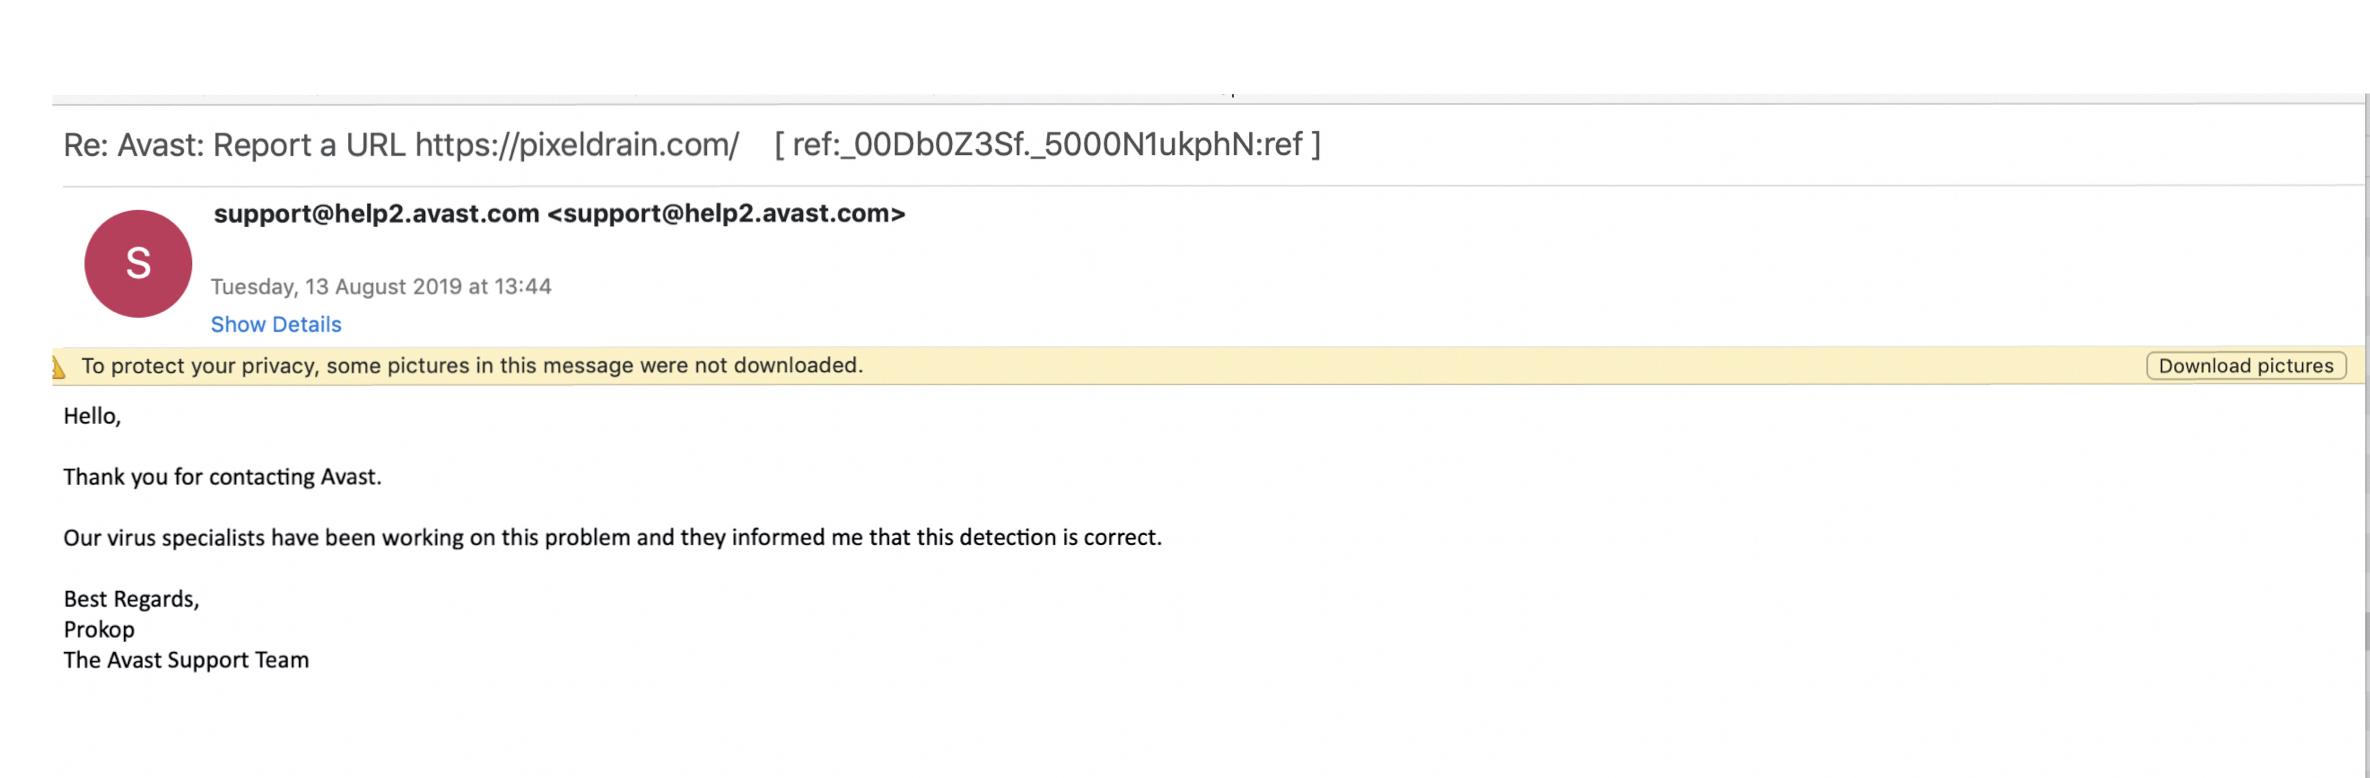Click the "Re: Avast: Report a URL" subject text
The image size is (2370, 778).
point(234,145)
